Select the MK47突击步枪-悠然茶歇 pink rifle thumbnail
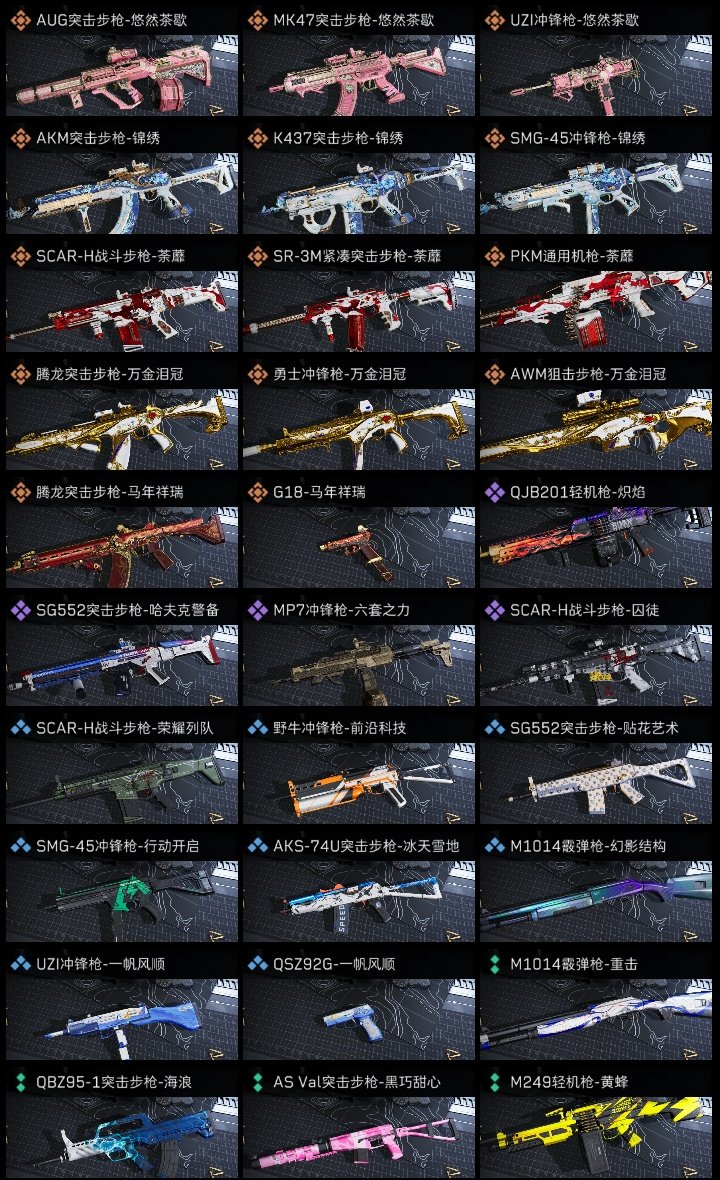This screenshot has height=1180, width=720. pos(359,75)
